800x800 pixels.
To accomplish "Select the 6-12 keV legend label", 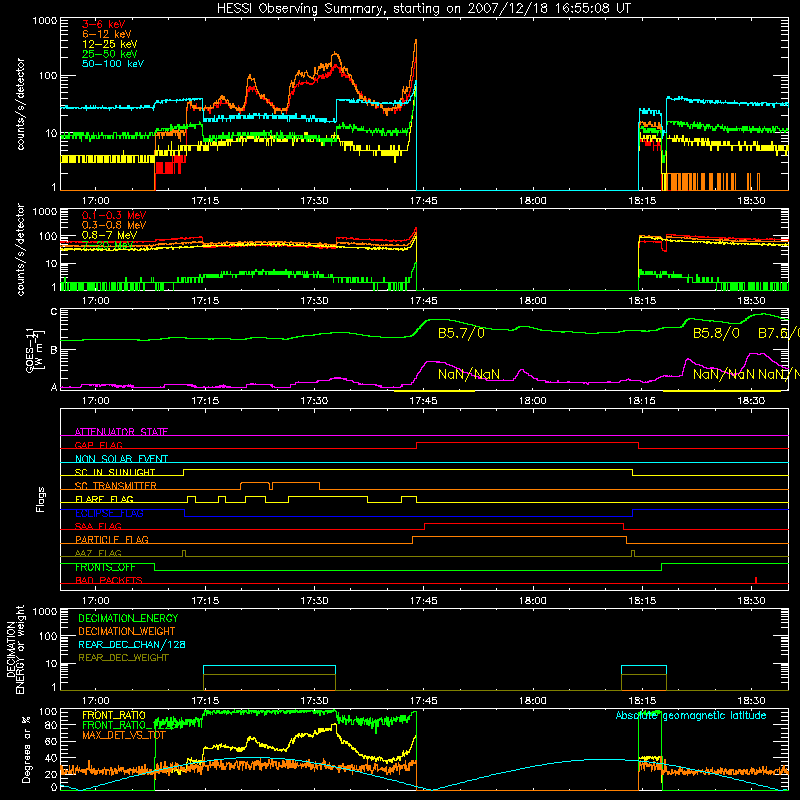I will (x=107, y=34).
